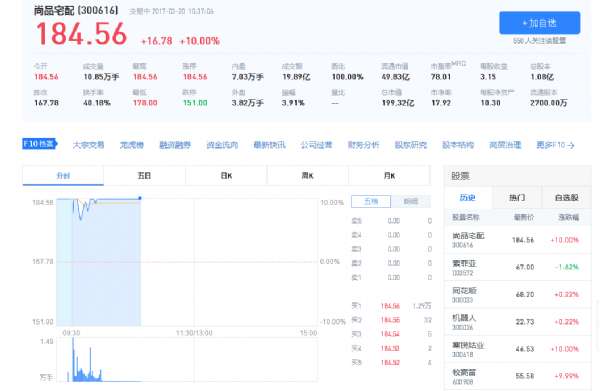Switch stock list to 自选股 tab
600x391 pixels.
click(x=567, y=198)
